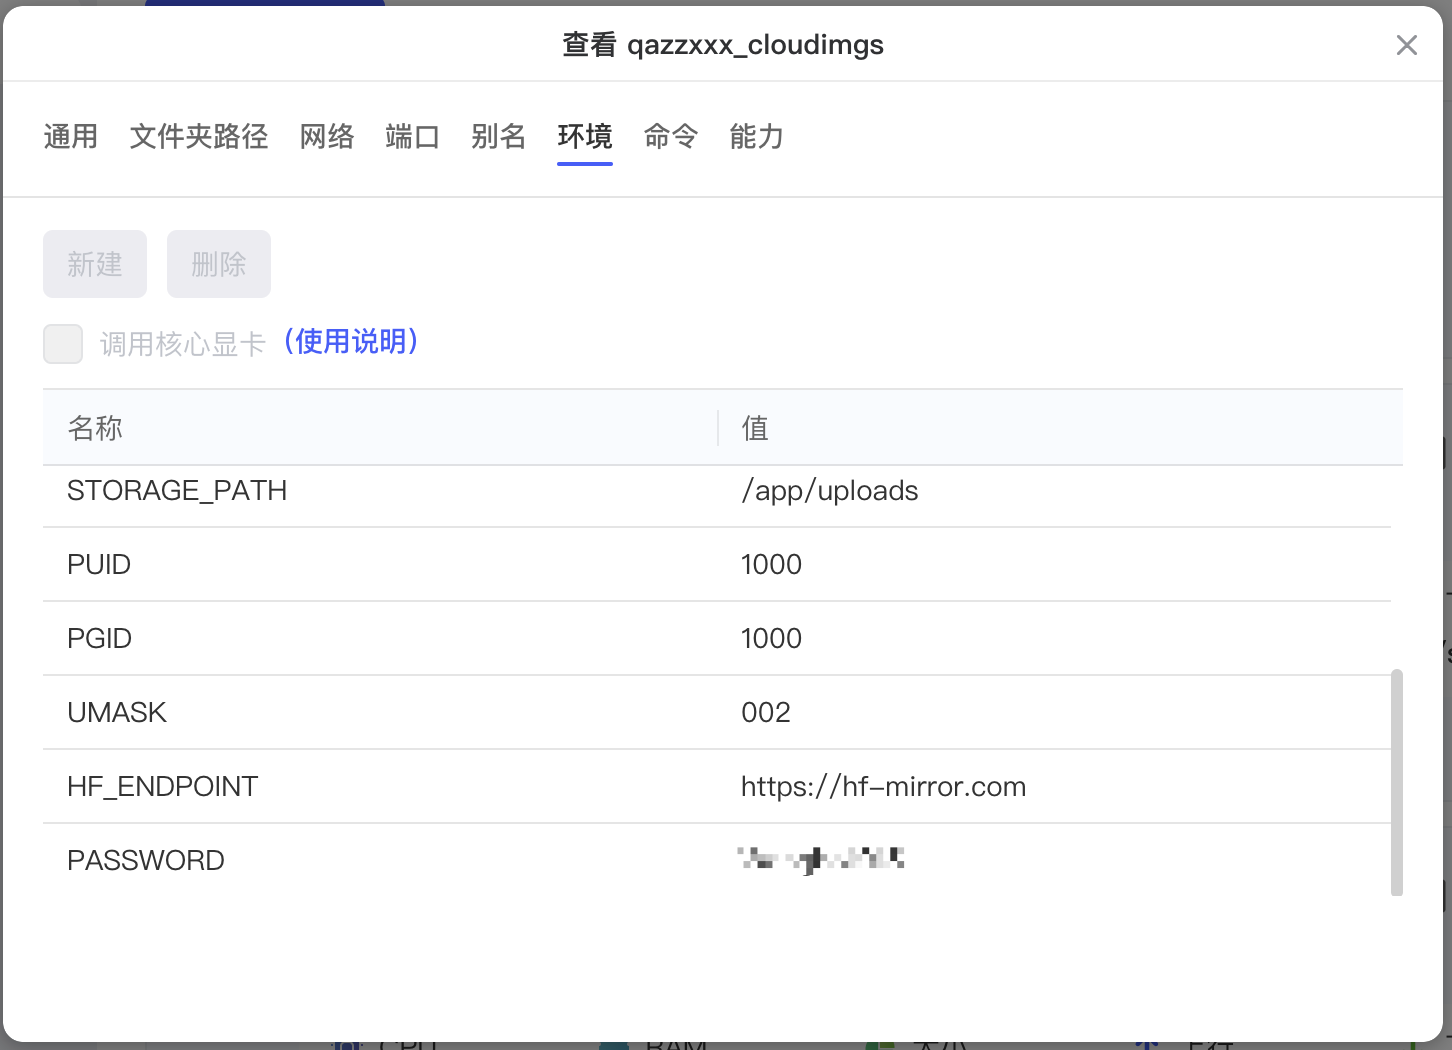Select the 环境 tab
This screenshot has height=1050, width=1452.
585,136
